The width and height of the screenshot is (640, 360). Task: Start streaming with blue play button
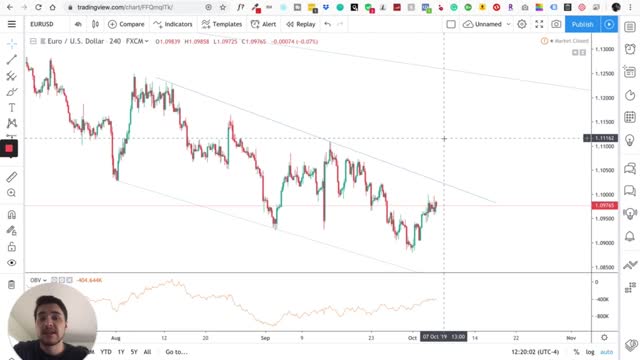pyautogui.click(x=609, y=24)
